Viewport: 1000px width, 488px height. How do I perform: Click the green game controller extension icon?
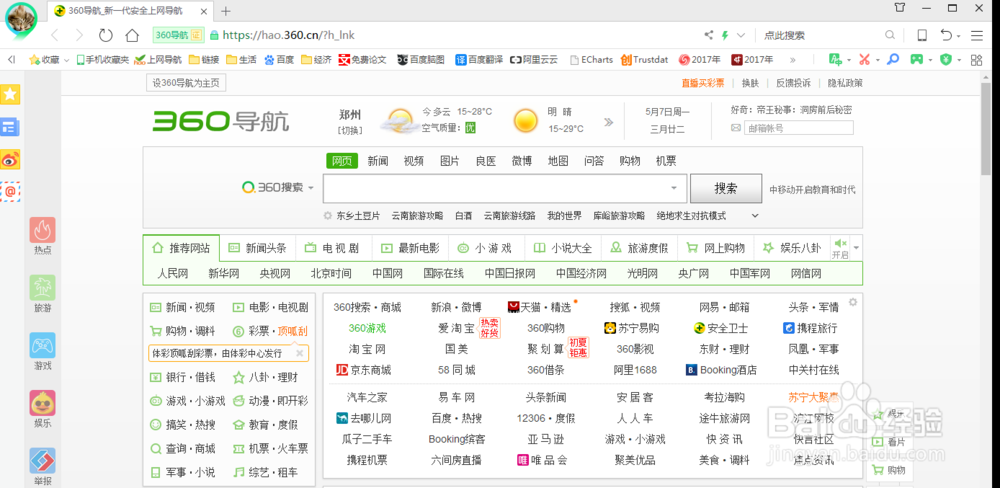(916, 59)
